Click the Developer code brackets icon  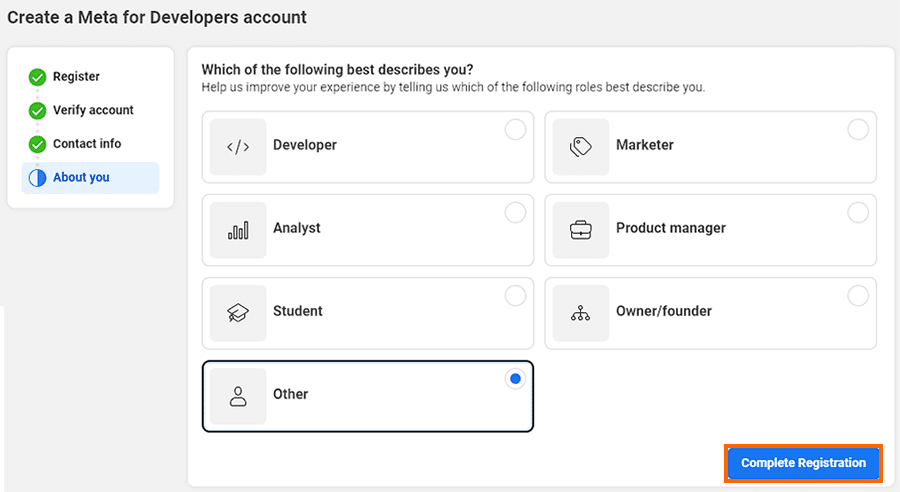pyautogui.click(x=238, y=146)
